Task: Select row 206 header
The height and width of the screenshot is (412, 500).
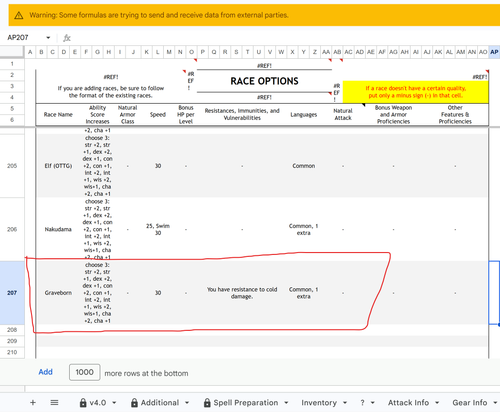Action: [x=12, y=229]
